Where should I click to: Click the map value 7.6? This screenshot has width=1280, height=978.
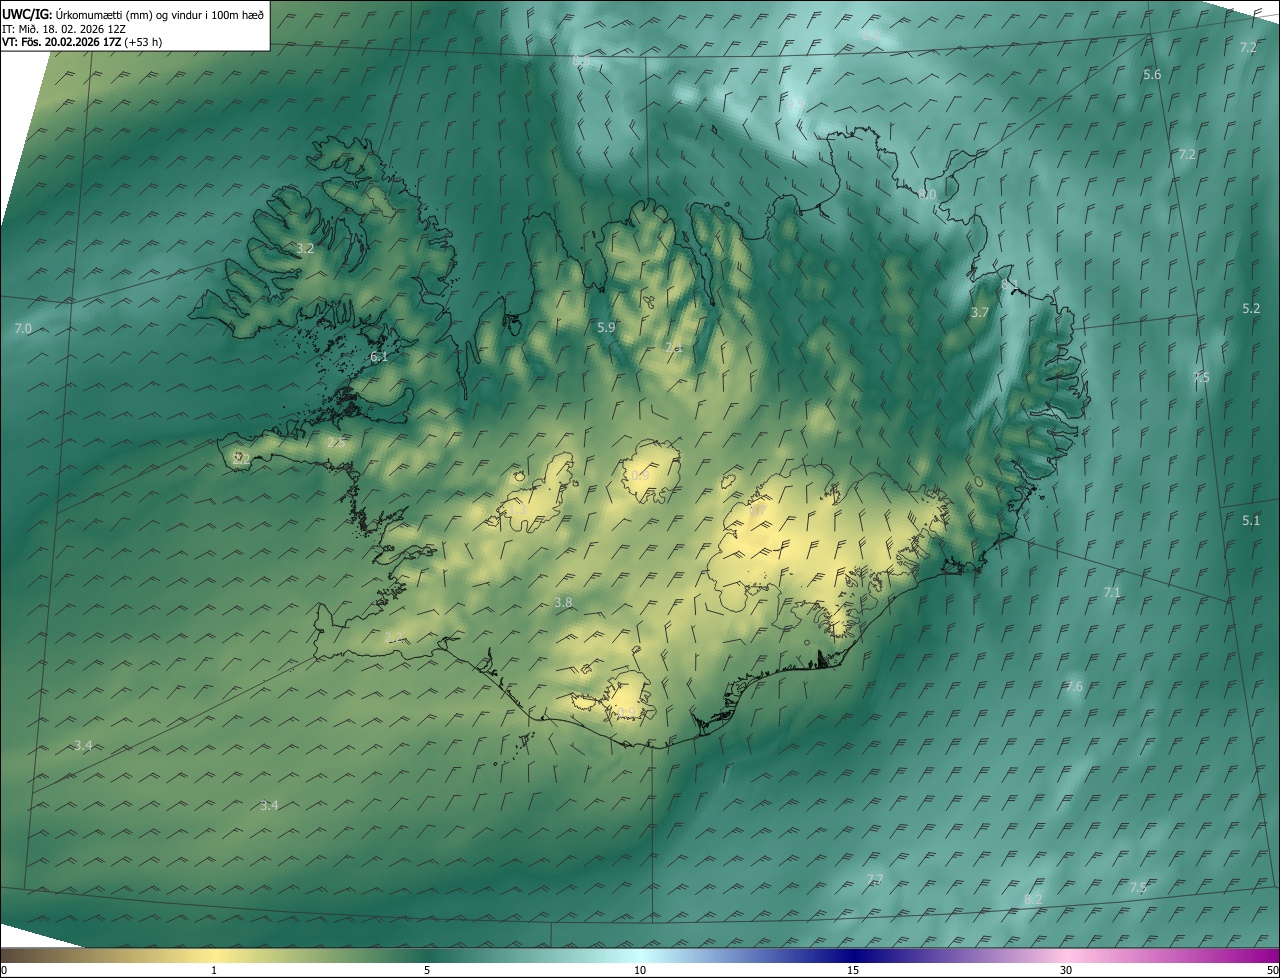pos(1073,687)
